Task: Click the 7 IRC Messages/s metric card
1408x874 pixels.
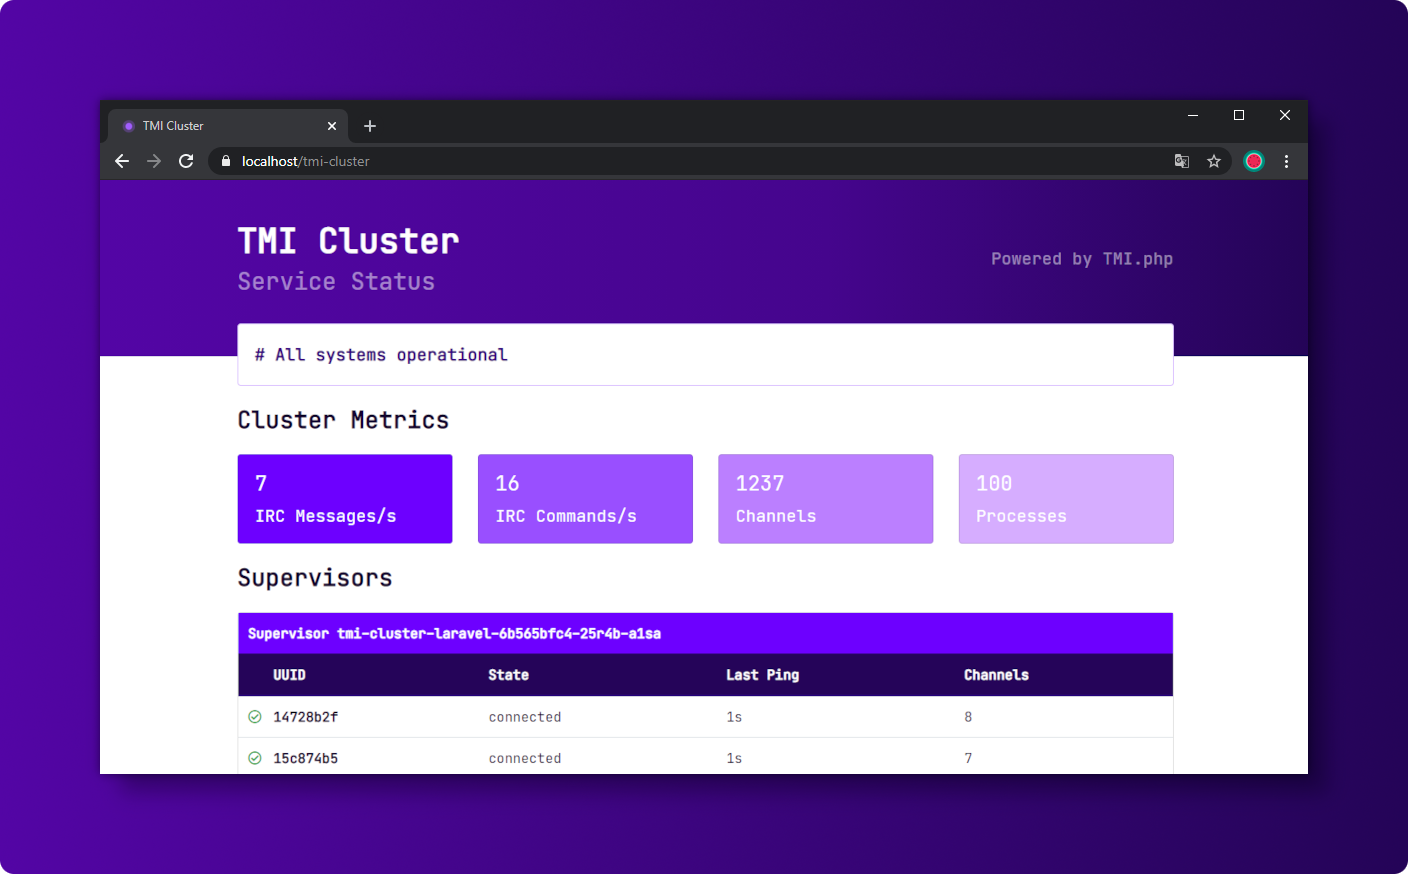Action: (x=345, y=499)
